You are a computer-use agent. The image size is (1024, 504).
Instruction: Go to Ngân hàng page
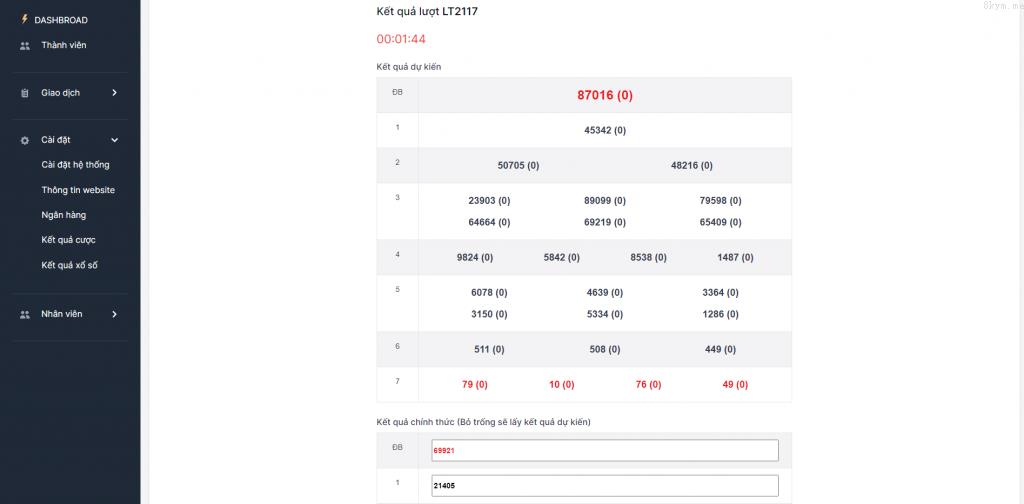tap(63, 215)
